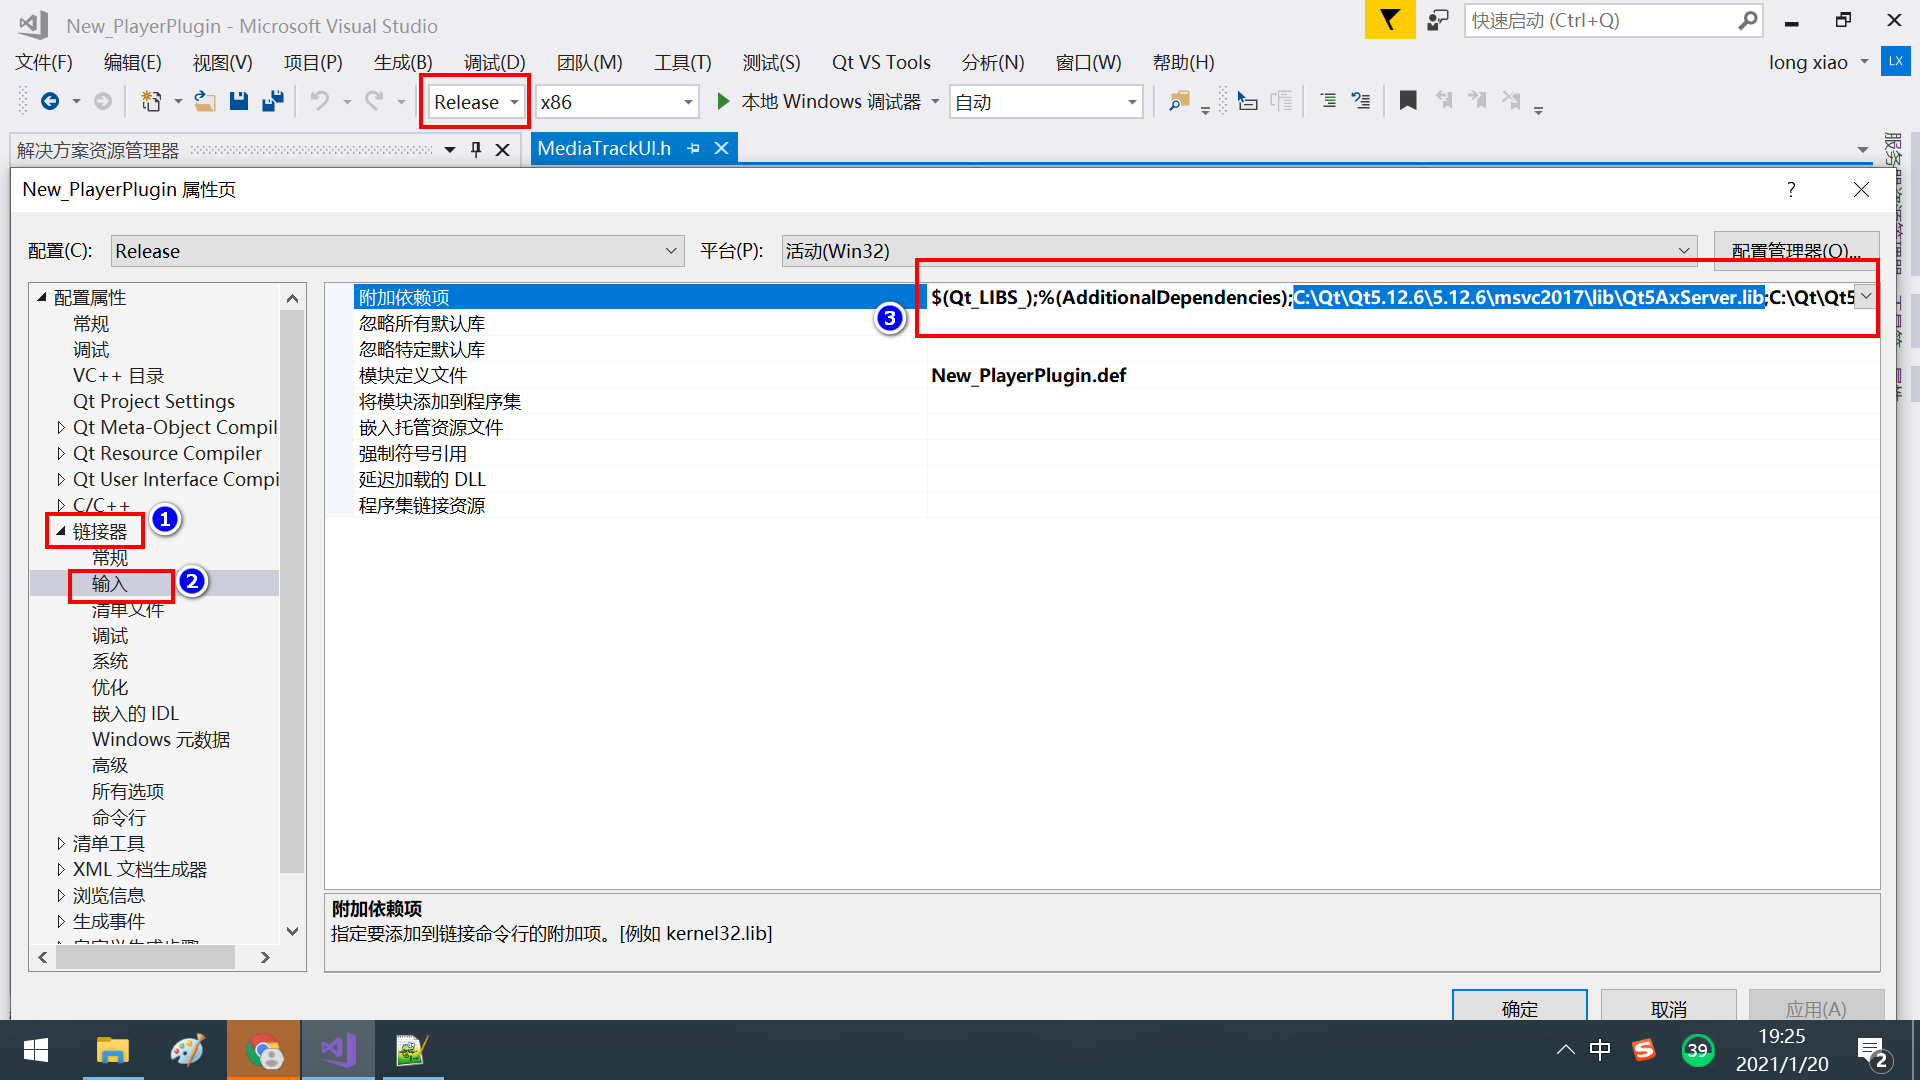Open Visual Studio from the taskbar
The height and width of the screenshot is (1080, 1920).
point(338,1050)
